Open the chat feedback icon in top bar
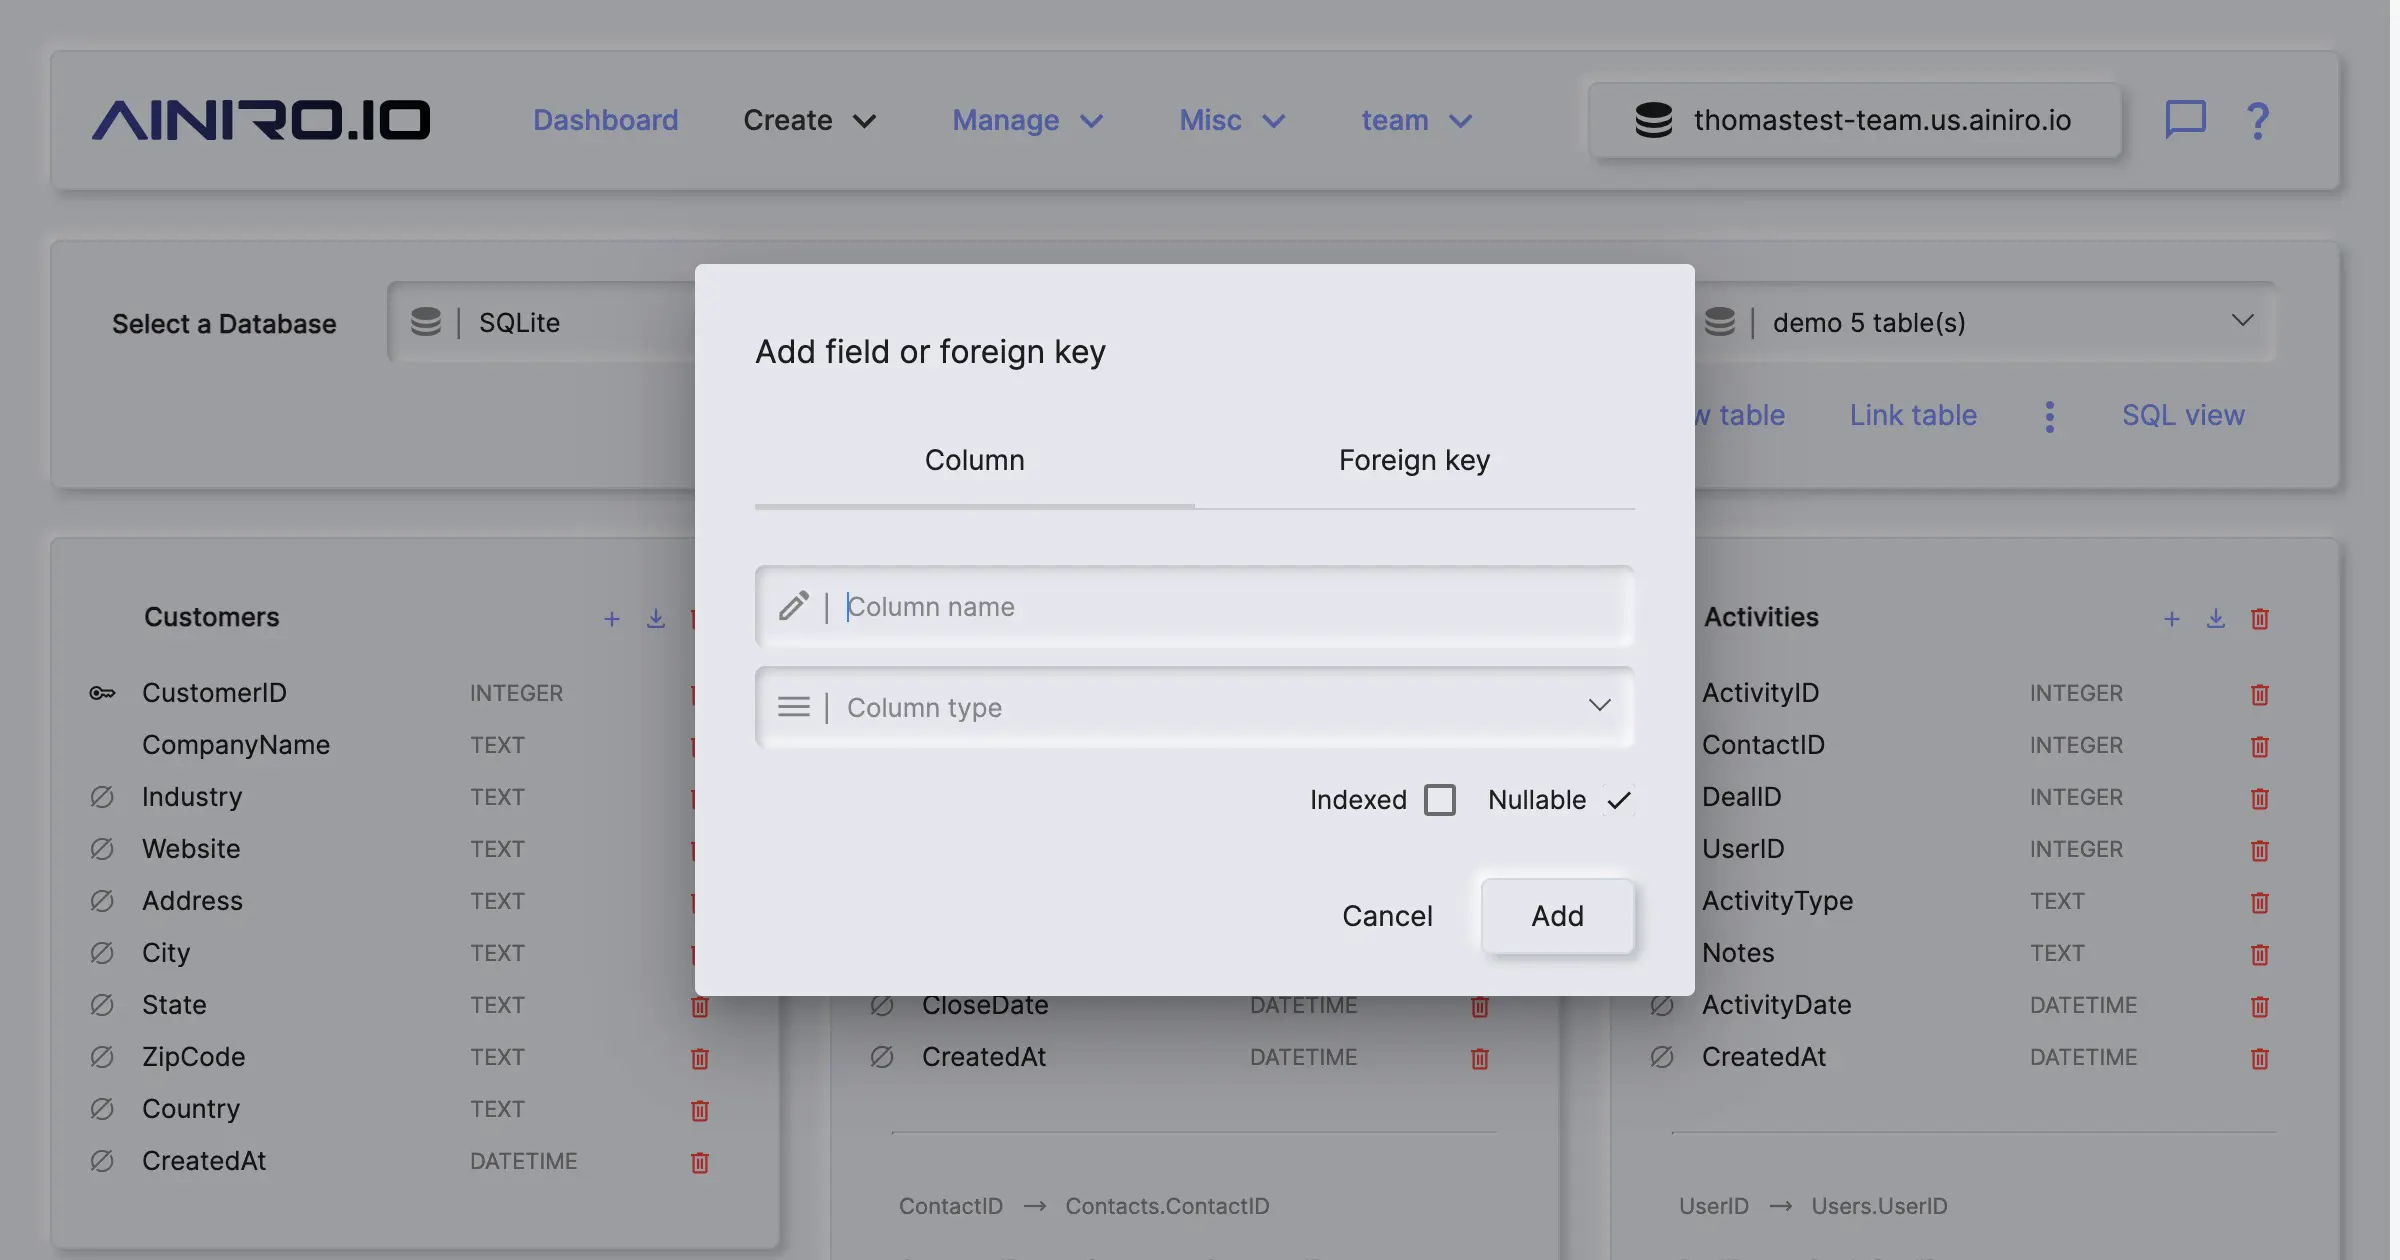Viewport: 2400px width, 1260px height. click(2186, 120)
